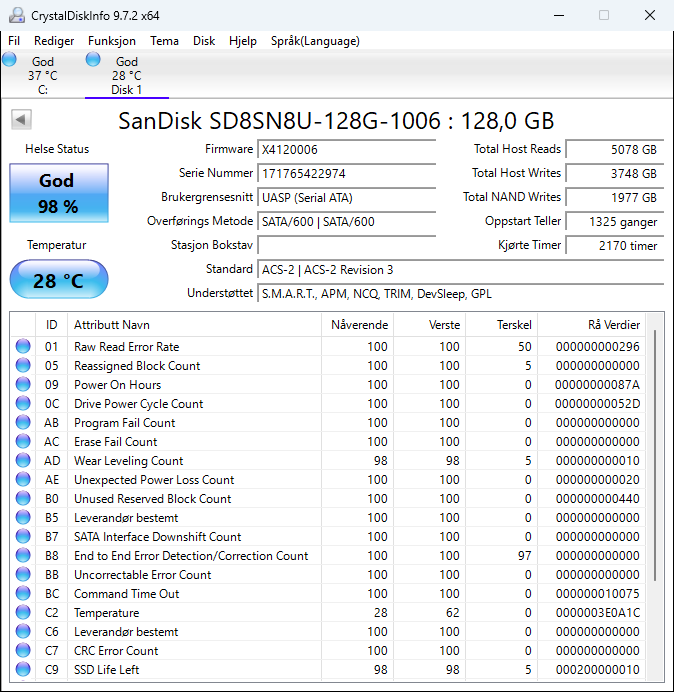The image size is (674, 692).
Task: Click blue orb of Drive Power Cycle Count
Action: [23, 403]
